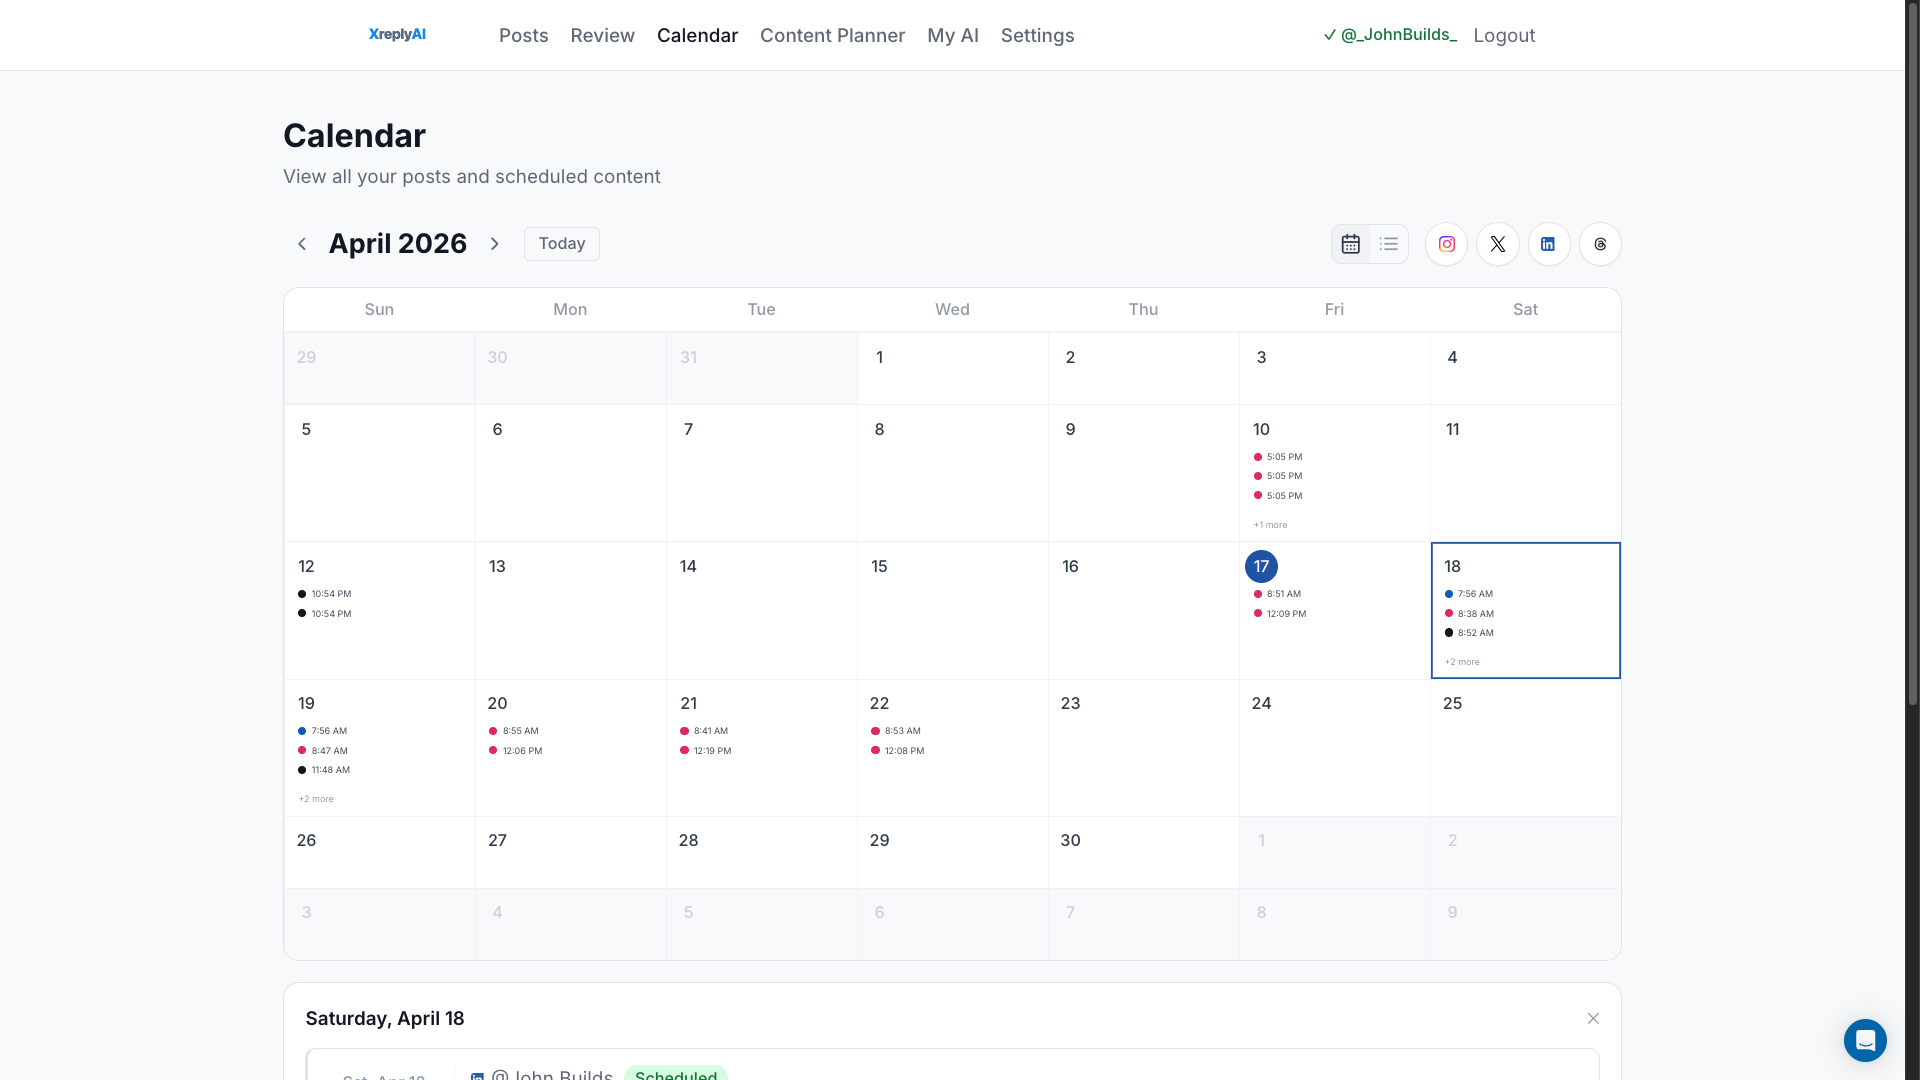1920x1080 pixels.
Task: Expand '+2 more' on April 18
Action: [x=1461, y=662]
